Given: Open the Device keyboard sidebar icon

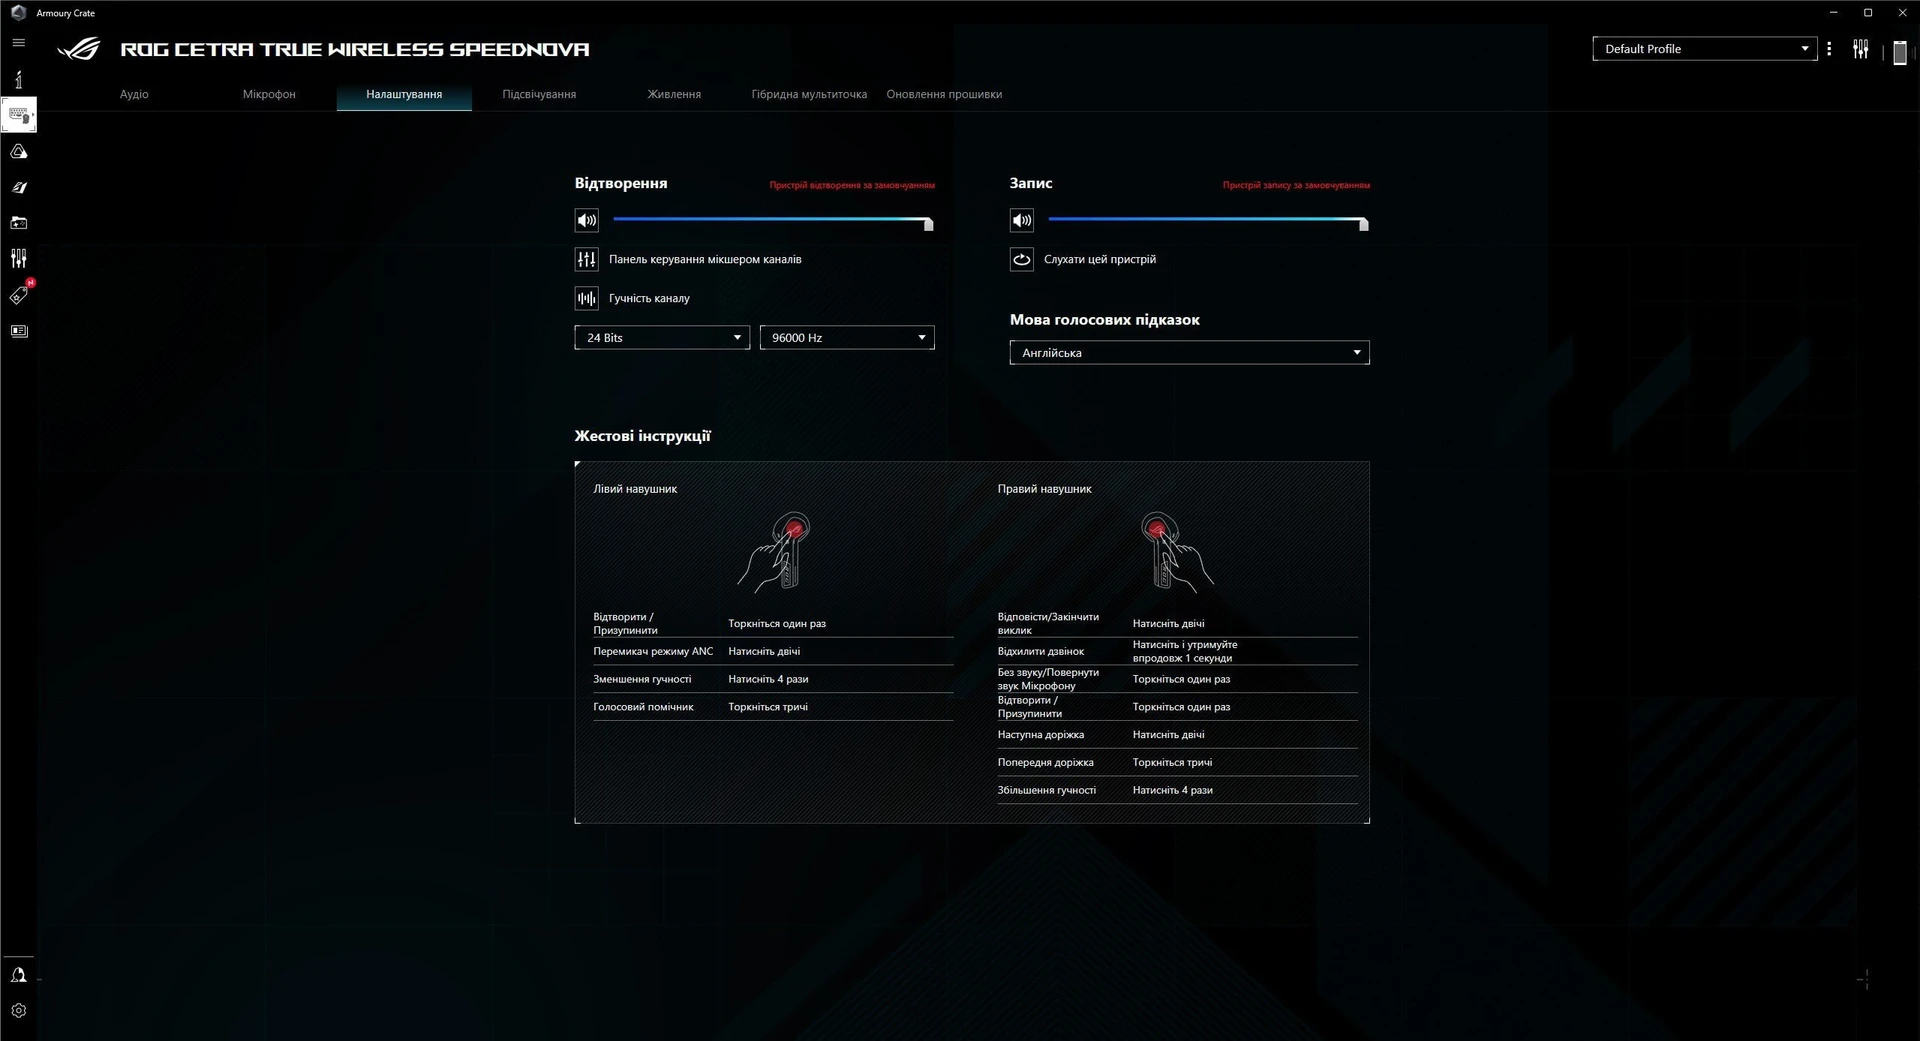Looking at the screenshot, I should tap(18, 115).
